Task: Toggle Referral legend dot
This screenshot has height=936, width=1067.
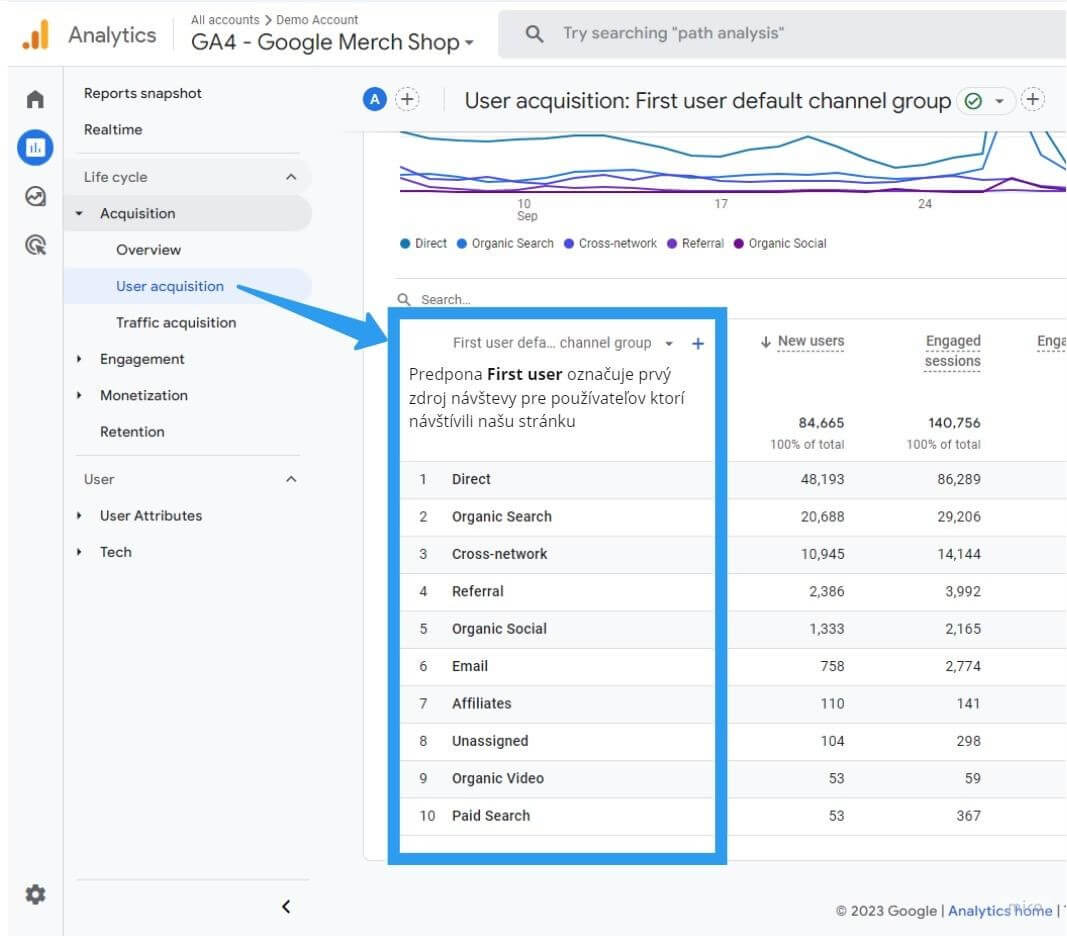Action: click(672, 244)
